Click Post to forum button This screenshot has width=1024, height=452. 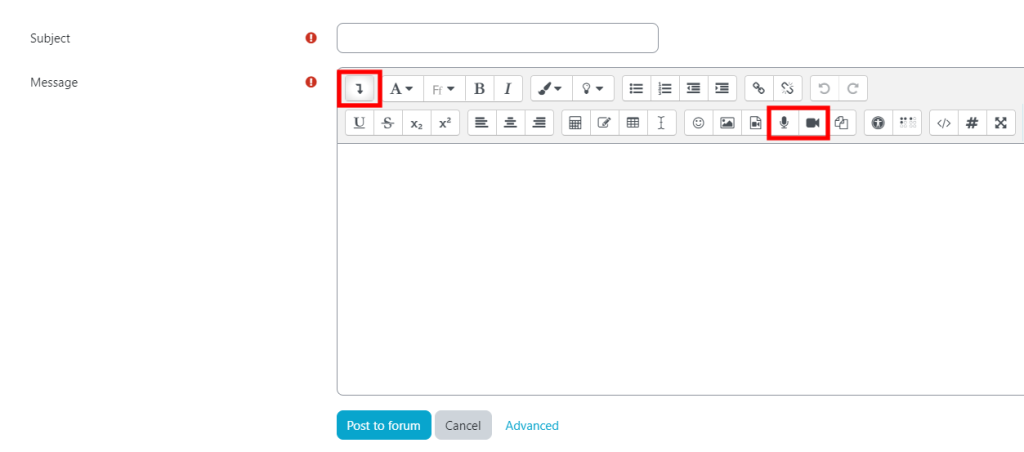click(384, 425)
